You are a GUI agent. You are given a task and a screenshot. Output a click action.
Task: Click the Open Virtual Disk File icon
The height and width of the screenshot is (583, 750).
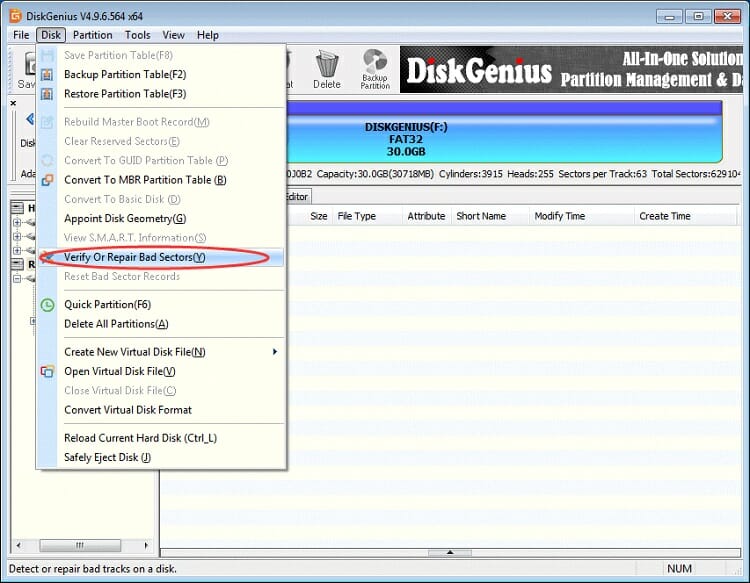click(x=47, y=371)
